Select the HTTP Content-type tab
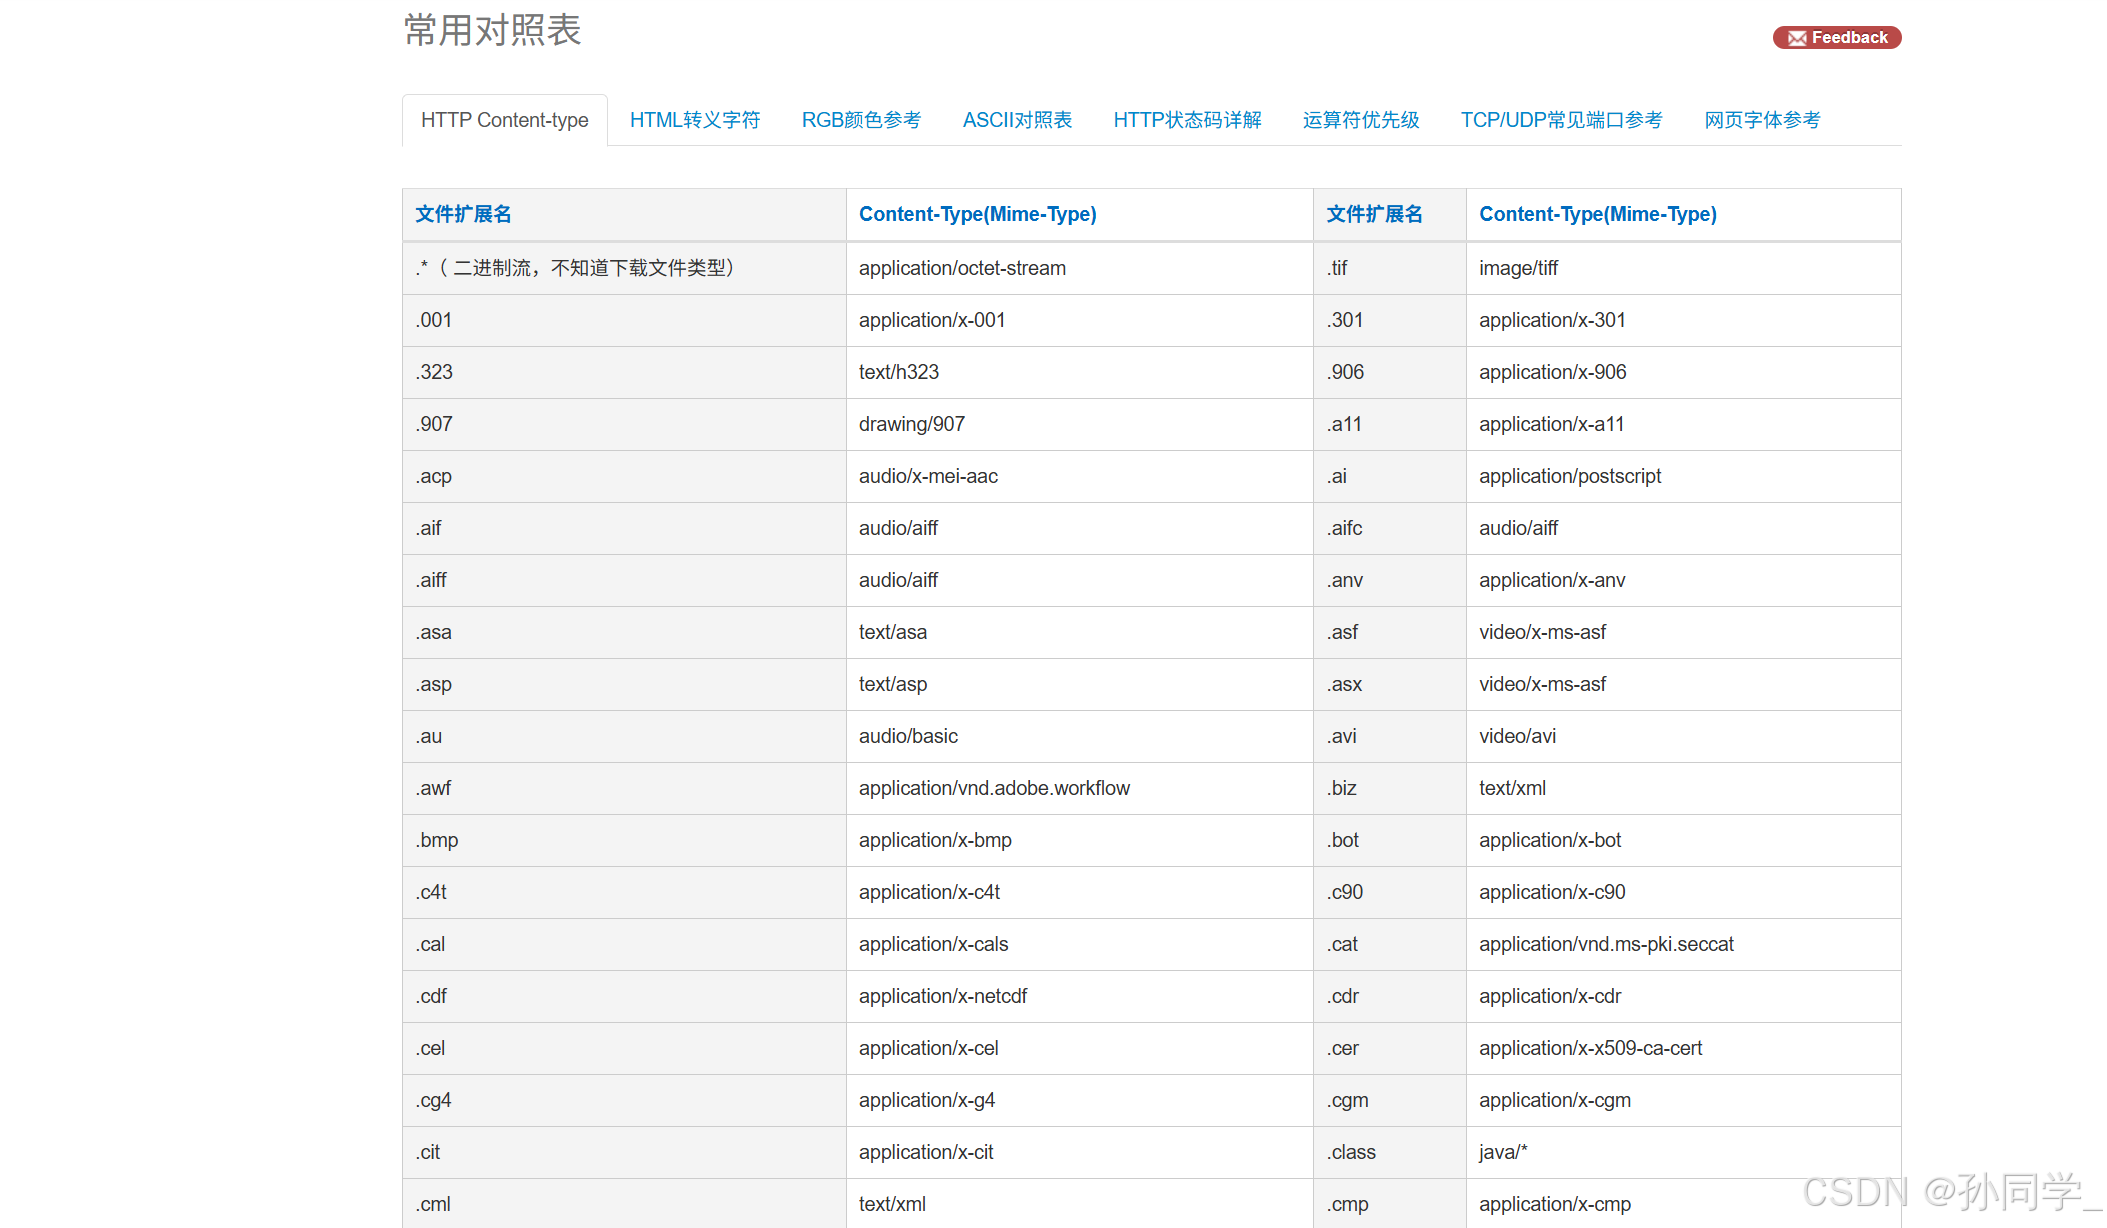2107x1228 pixels. pyautogui.click(x=504, y=120)
